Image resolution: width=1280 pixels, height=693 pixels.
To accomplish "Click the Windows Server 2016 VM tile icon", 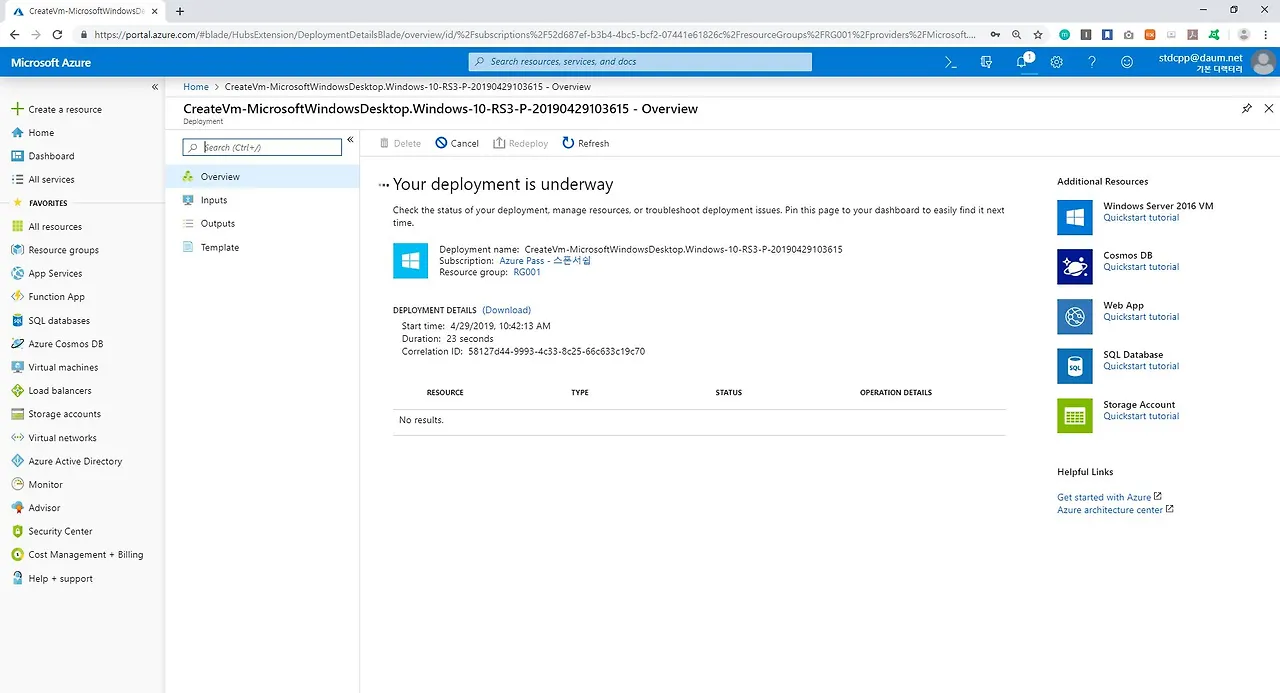I will (x=1075, y=217).
